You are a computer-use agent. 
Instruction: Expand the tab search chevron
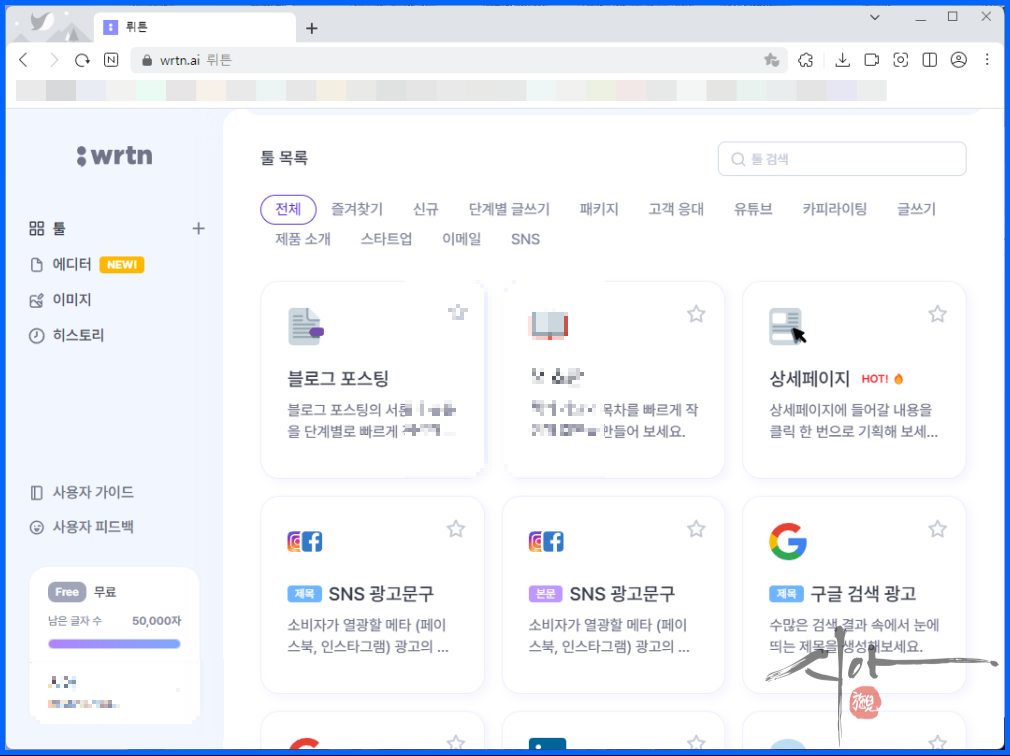pos(875,17)
